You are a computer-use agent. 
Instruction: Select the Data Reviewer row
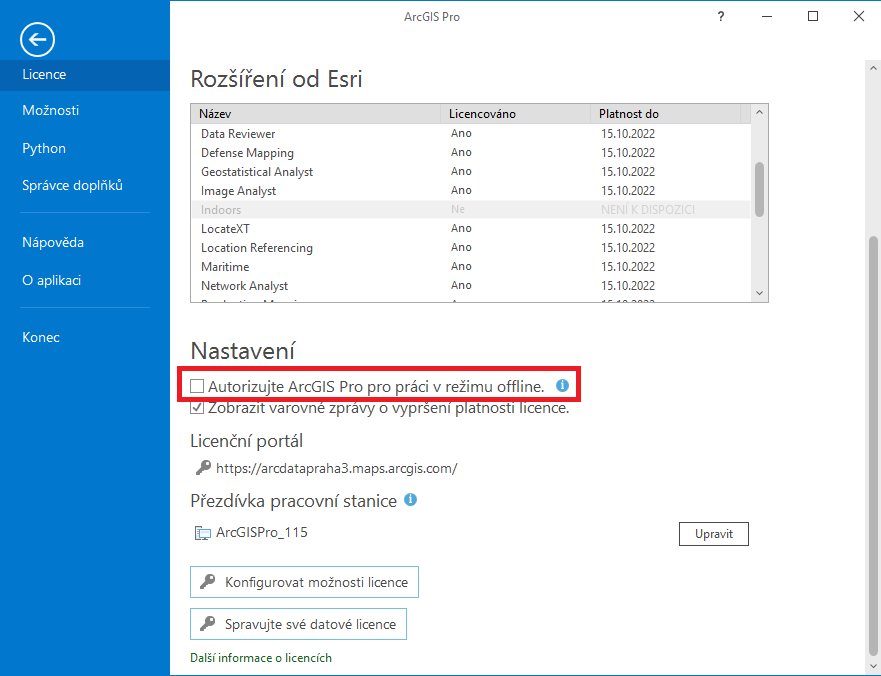pyautogui.click(x=471, y=134)
